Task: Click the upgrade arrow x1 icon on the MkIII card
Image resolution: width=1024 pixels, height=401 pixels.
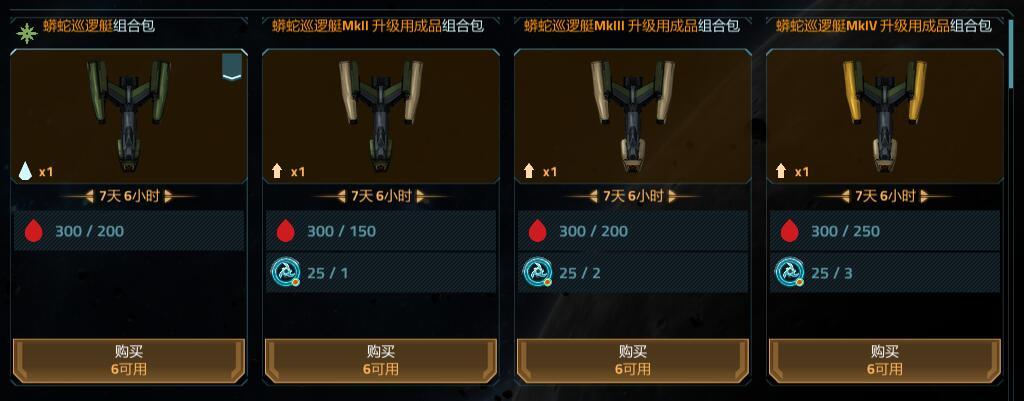Action: [529, 172]
